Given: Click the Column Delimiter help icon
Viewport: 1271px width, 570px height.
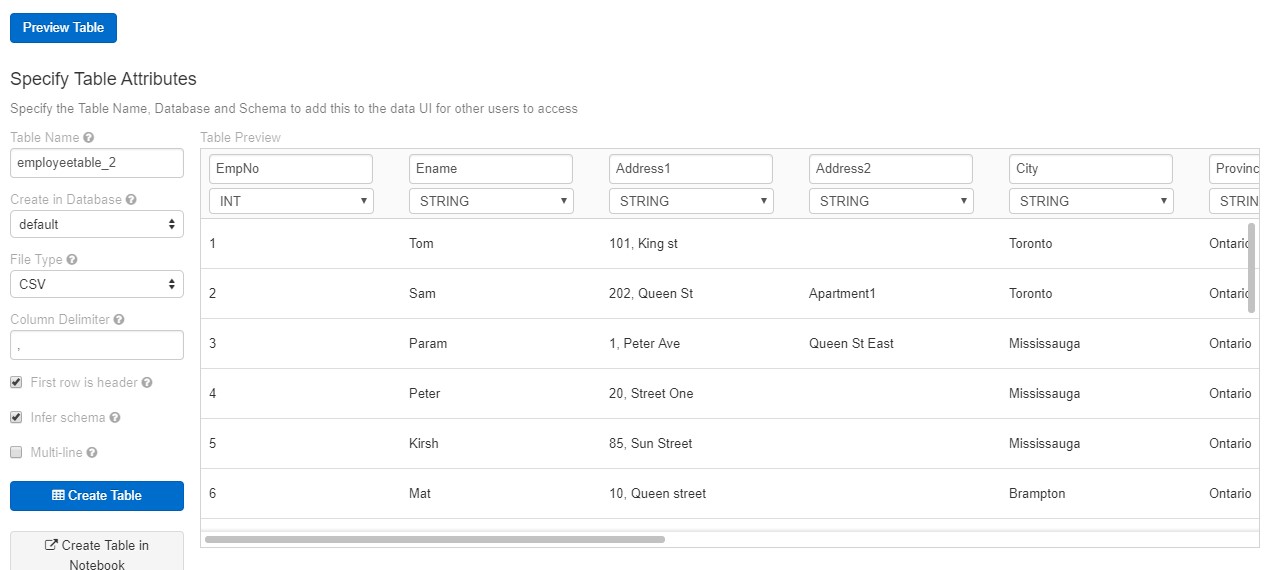Looking at the screenshot, I should (119, 320).
